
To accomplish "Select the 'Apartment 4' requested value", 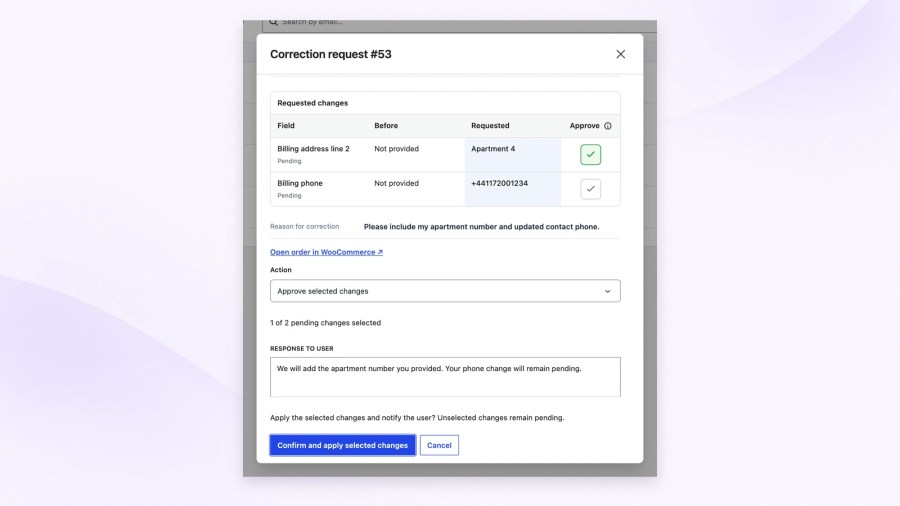I will click(493, 149).
